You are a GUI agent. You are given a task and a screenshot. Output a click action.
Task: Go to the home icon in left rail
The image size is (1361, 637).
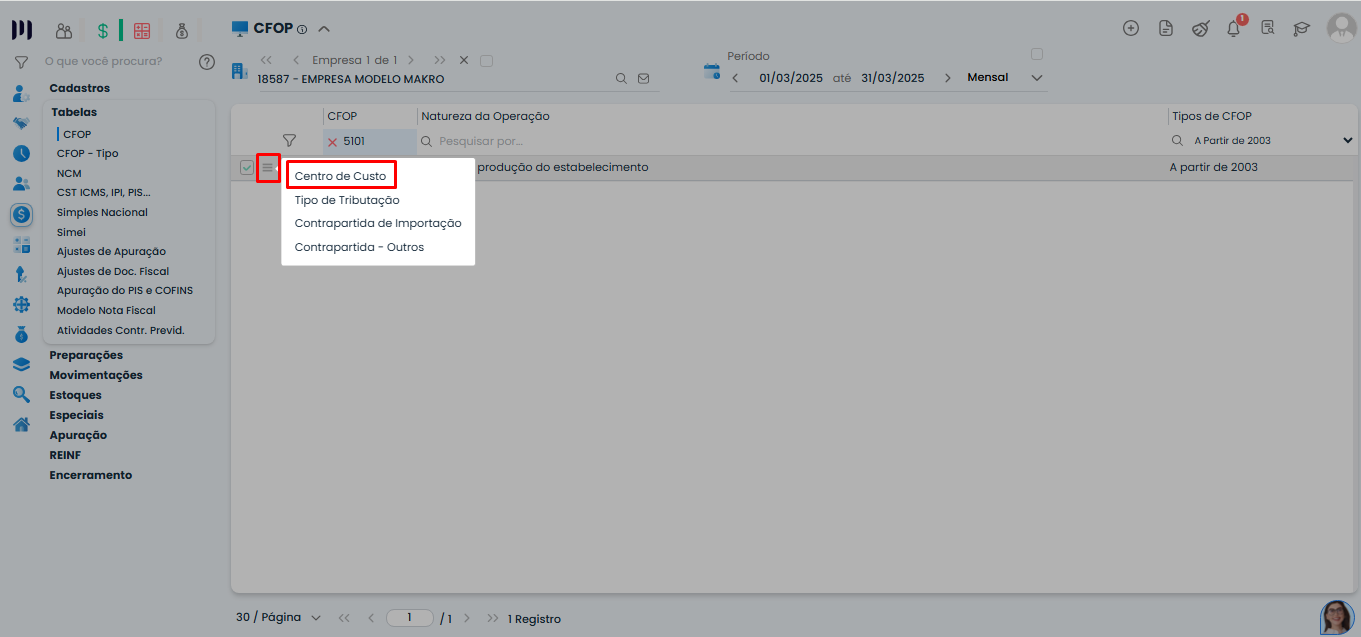21,425
